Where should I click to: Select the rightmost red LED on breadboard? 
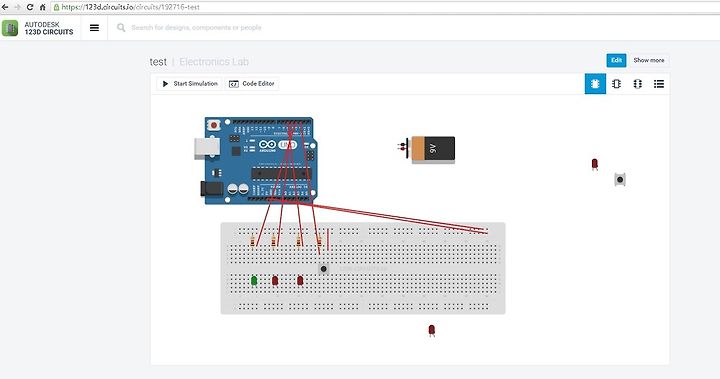click(300, 281)
